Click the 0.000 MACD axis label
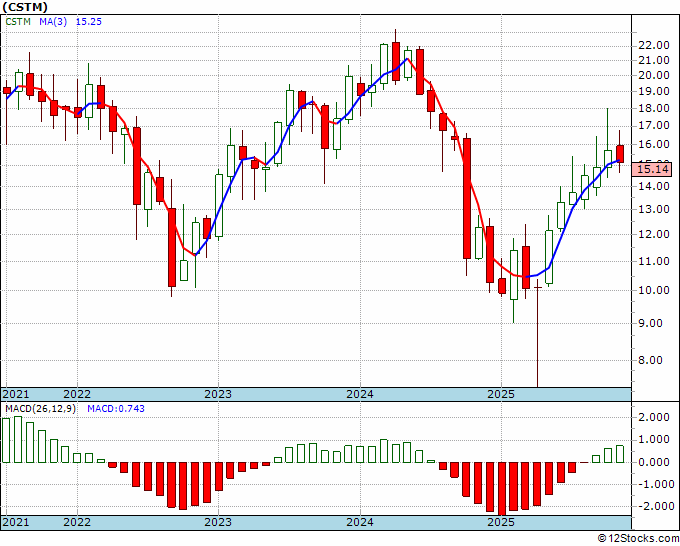The image size is (680, 546). (x=654, y=462)
